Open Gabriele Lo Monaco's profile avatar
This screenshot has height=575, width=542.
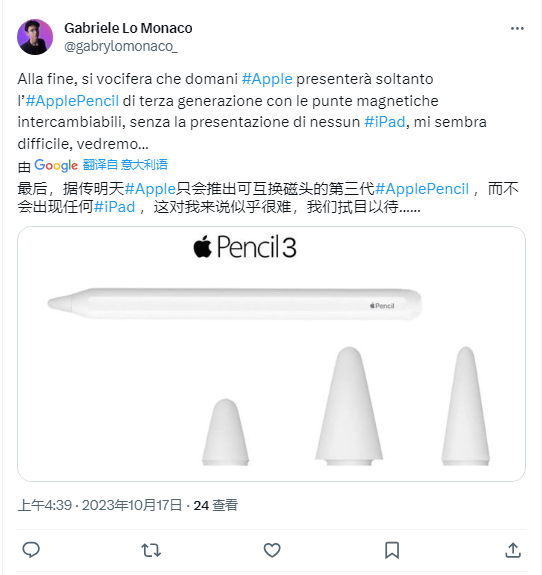click(x=35, y=37)
